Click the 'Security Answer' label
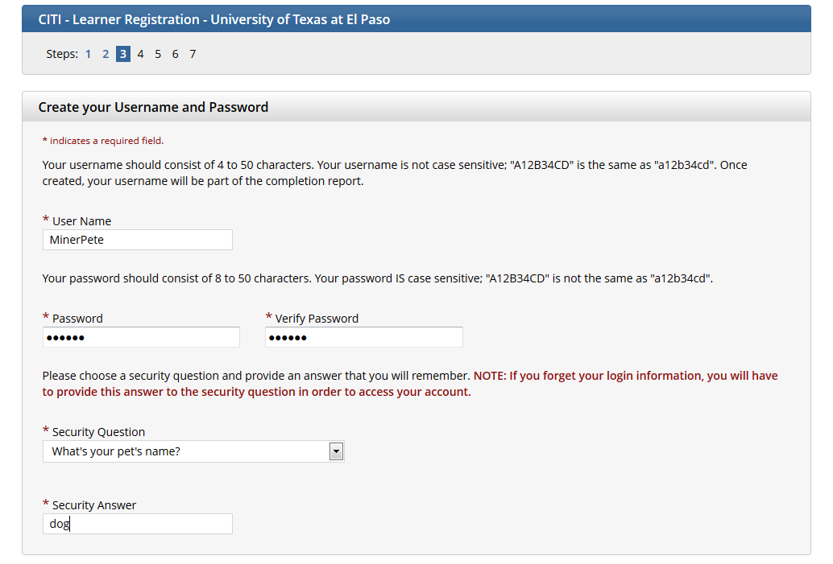The height and width of the screenshot is (564, 833). pyautogui.click(x=94, y=505)
